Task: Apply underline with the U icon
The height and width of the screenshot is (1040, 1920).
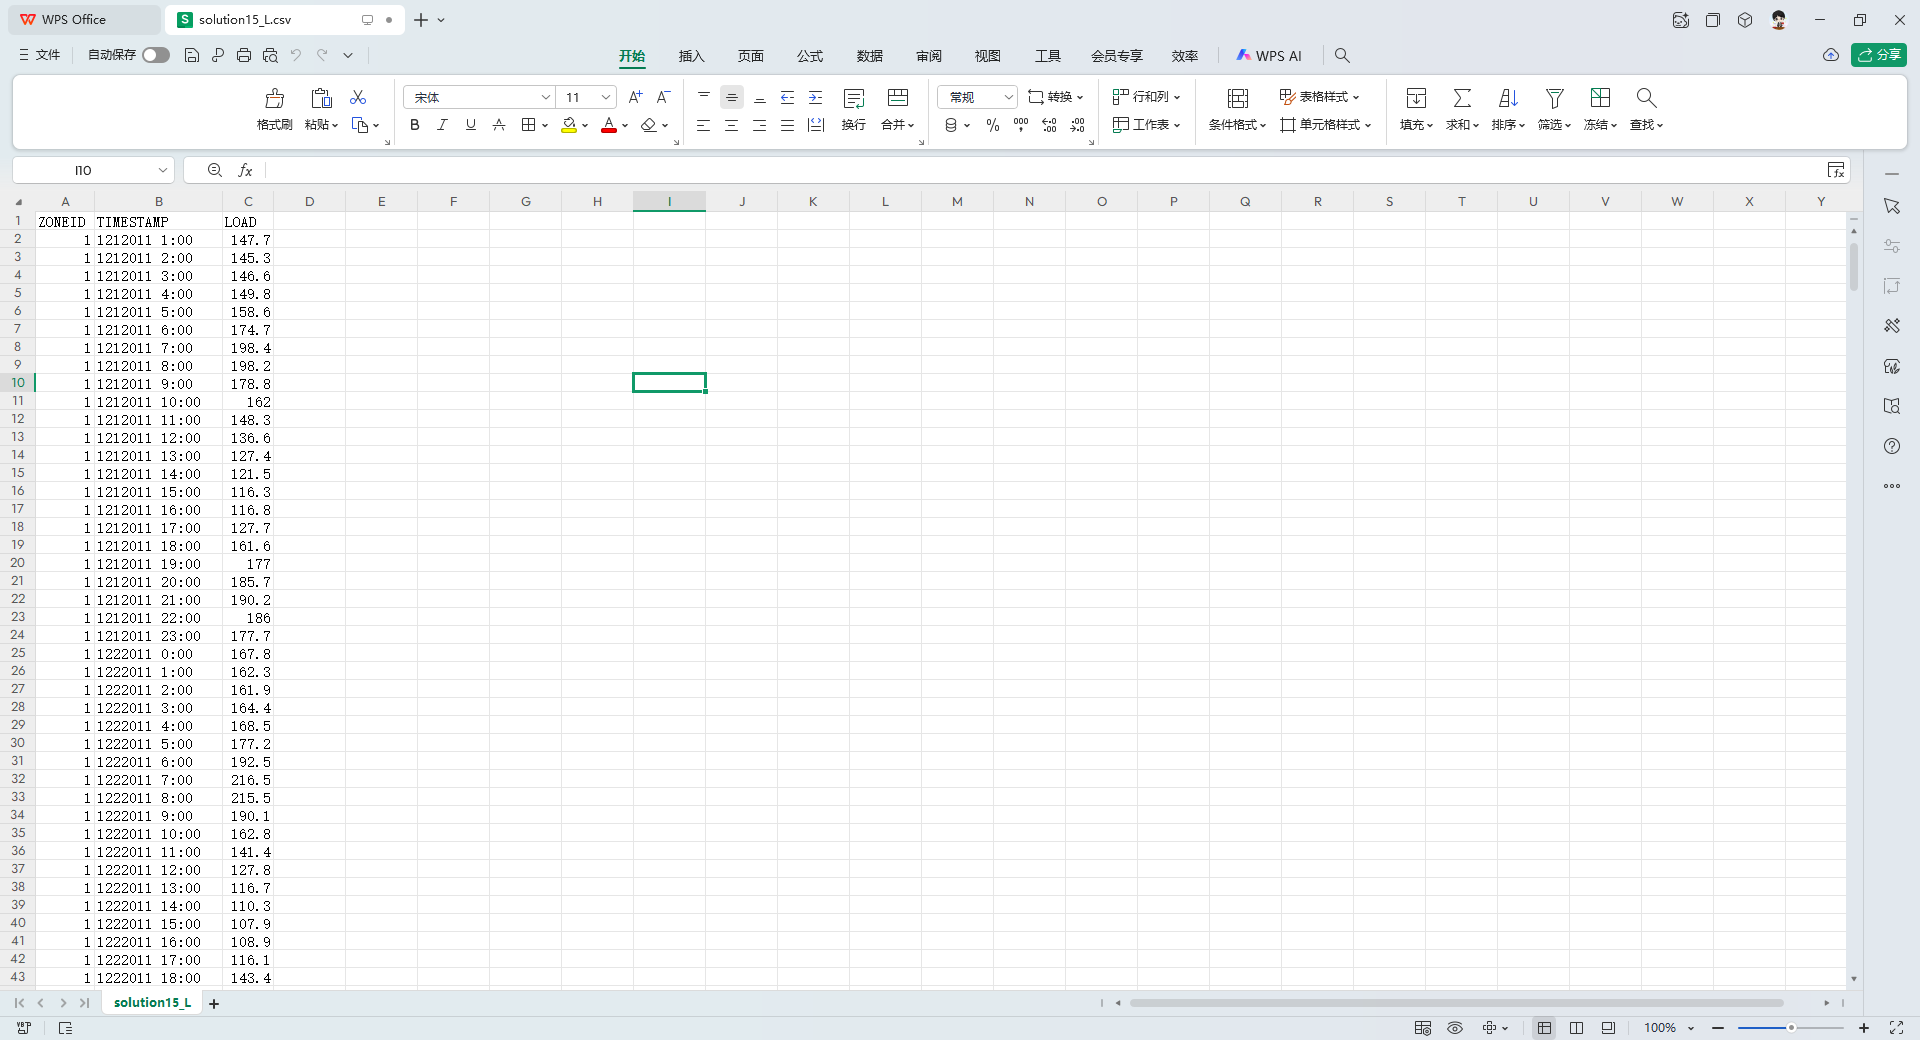Action: (470, 125)
